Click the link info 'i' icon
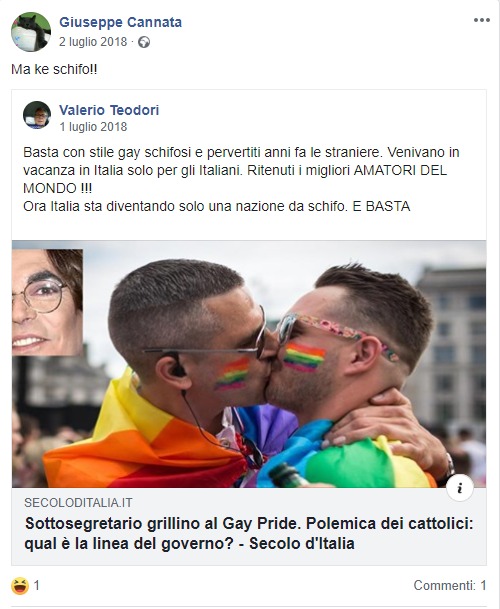The width and height of the screenshot is (500, 609). (460, 488)
